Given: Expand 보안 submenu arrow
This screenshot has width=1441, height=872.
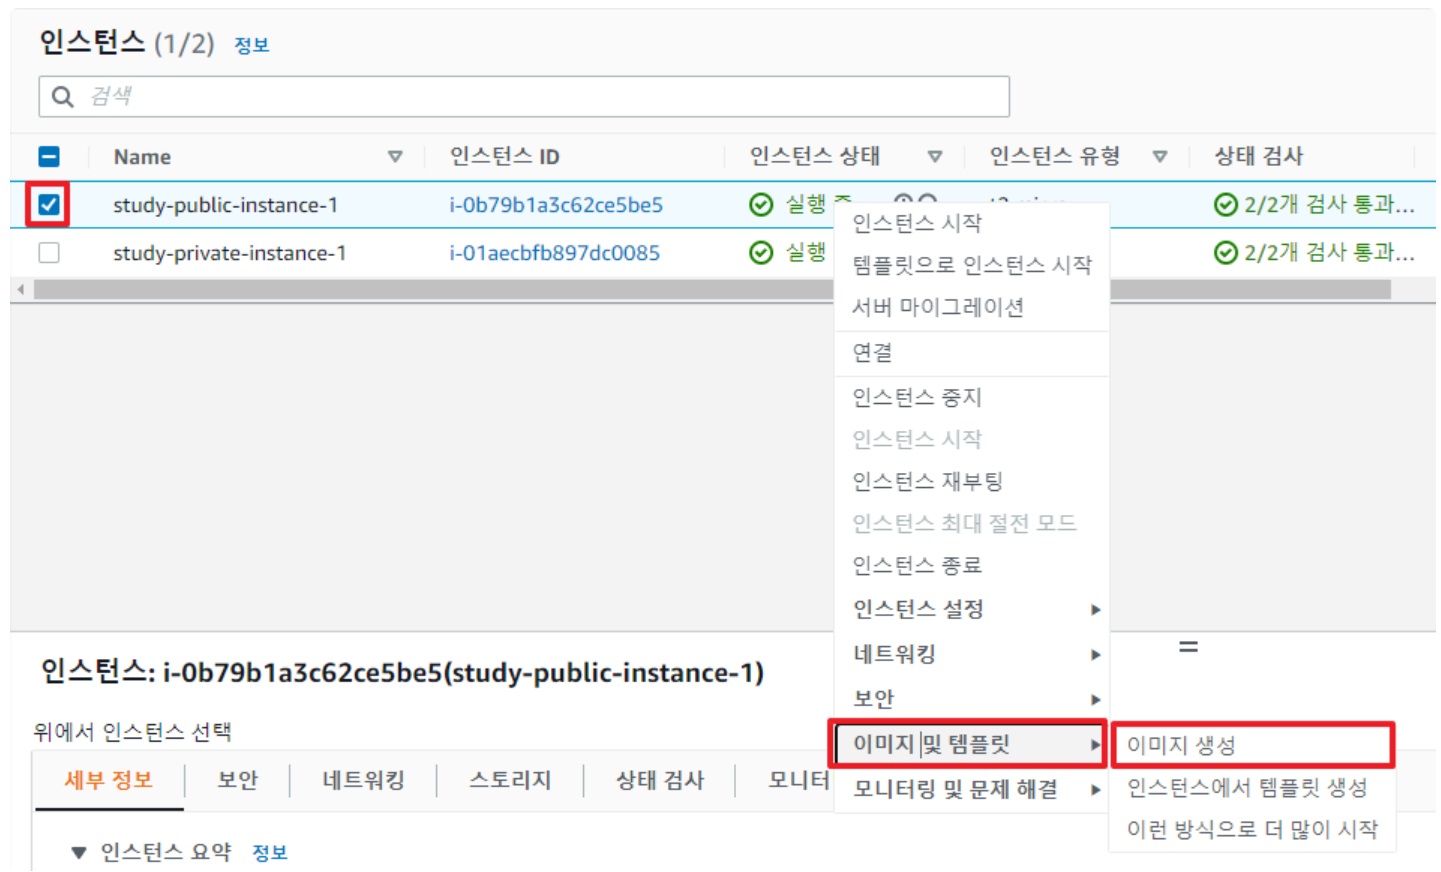Looking at the screenshot, I should click(1096, 700).
